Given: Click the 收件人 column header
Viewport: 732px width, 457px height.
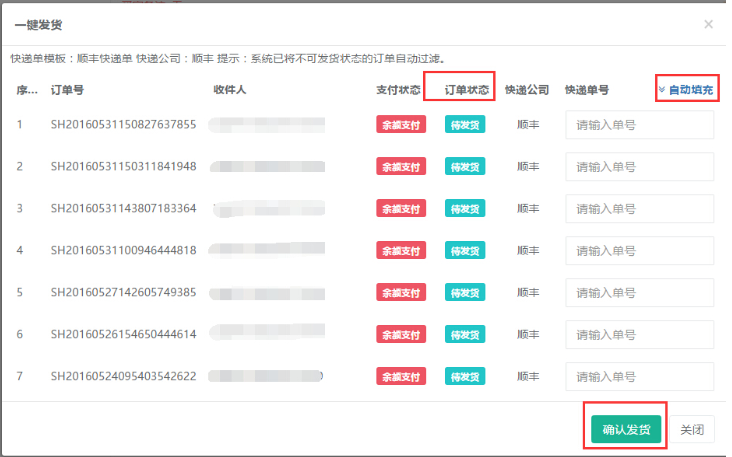Looking at the screenshot, I should coord(230,90).
